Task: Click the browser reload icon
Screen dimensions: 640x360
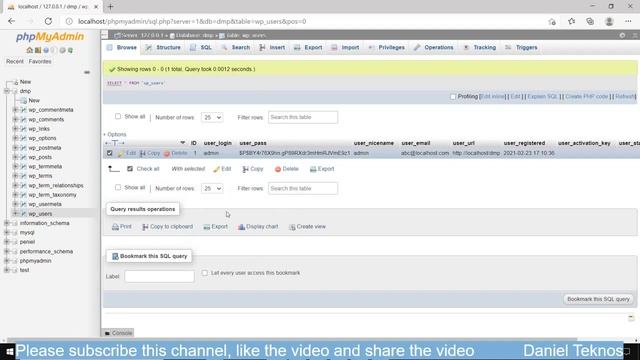Action: point(48,21)
